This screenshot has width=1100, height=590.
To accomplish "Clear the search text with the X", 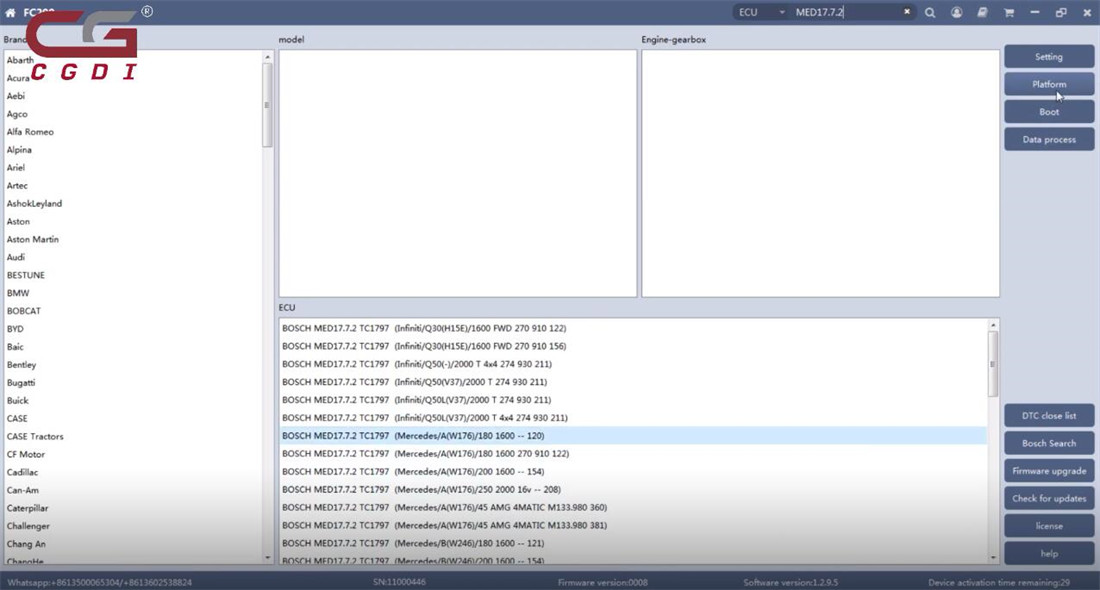I will tap(906, 12).
